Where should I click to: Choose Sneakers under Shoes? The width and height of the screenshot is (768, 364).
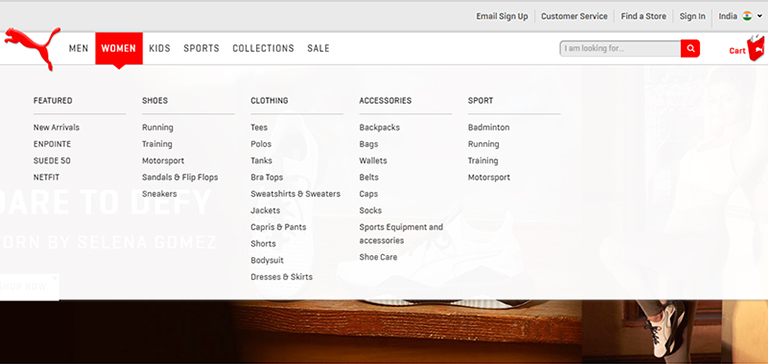point(160,194)
